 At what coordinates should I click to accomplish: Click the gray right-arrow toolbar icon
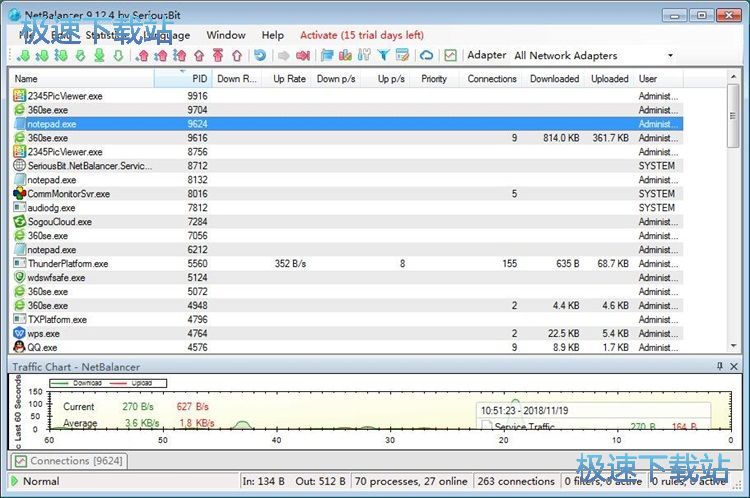point(284,55)
